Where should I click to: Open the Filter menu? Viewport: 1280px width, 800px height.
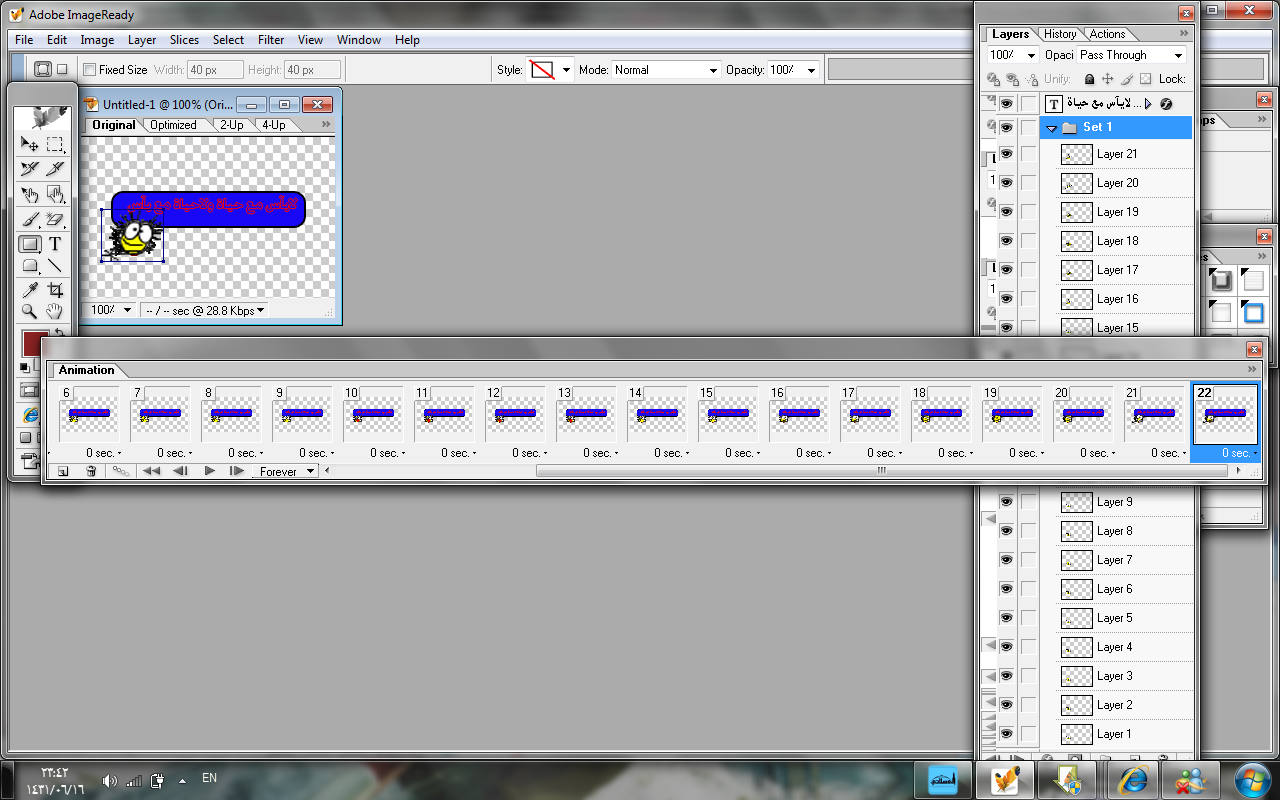(270, 40)
